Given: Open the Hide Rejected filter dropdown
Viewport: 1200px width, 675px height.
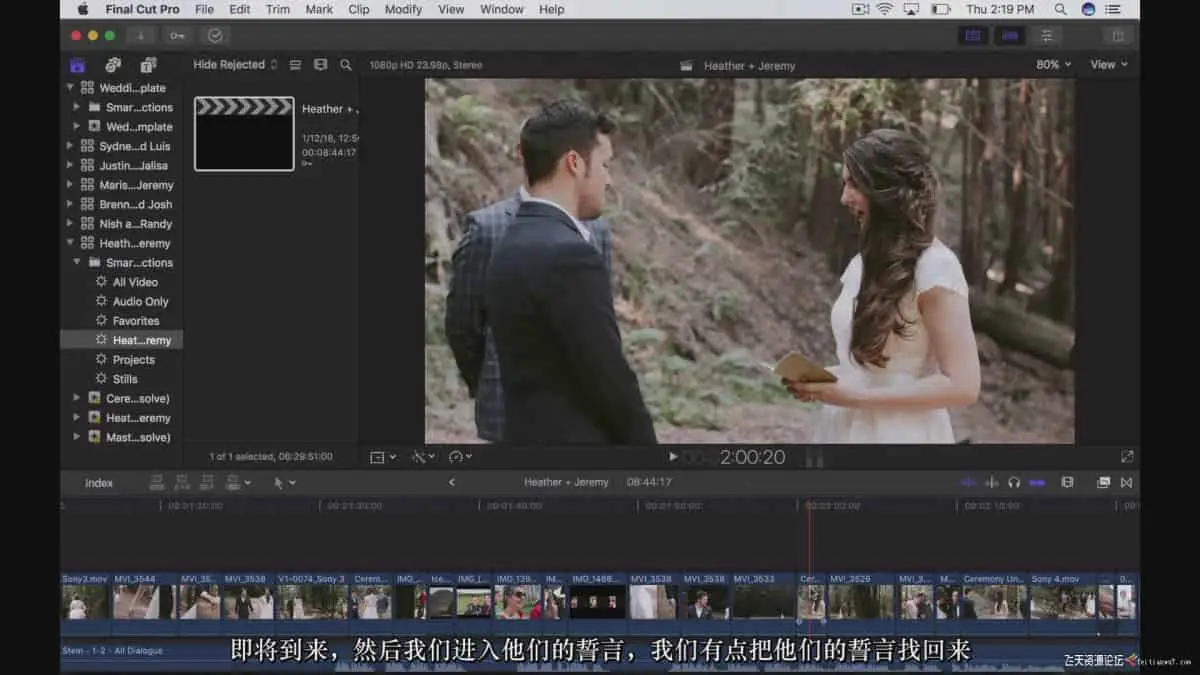Looking at the screenshot, I should (x=236, y=65).
